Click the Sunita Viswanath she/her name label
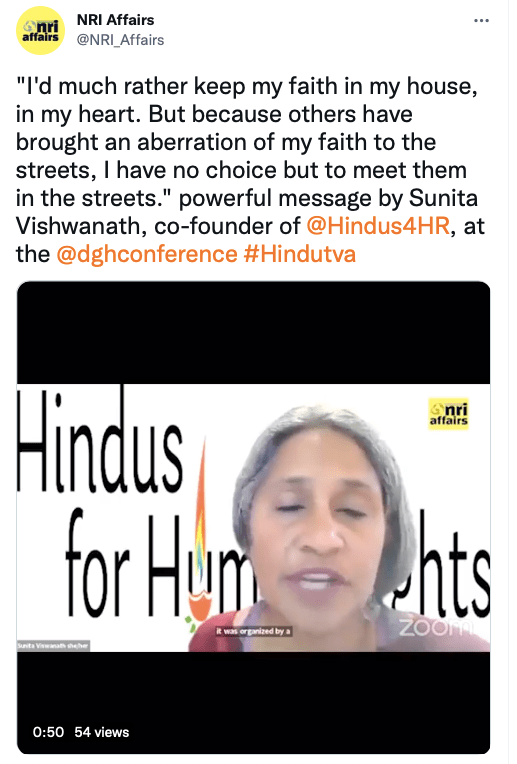The image size is (517, 764). pyautogui.click(x=53, y=646)
